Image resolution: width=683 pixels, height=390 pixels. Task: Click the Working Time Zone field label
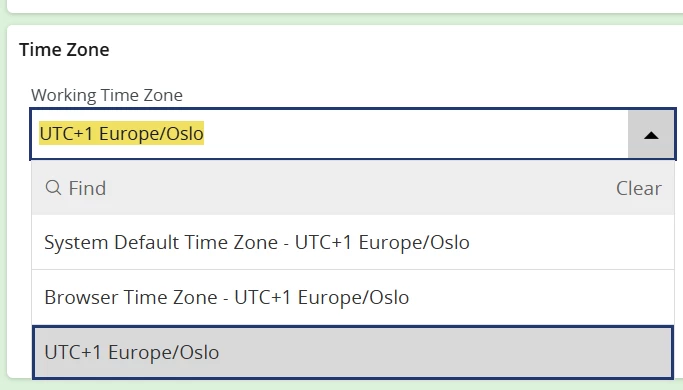pyautogui.click(x=107, y=95)
